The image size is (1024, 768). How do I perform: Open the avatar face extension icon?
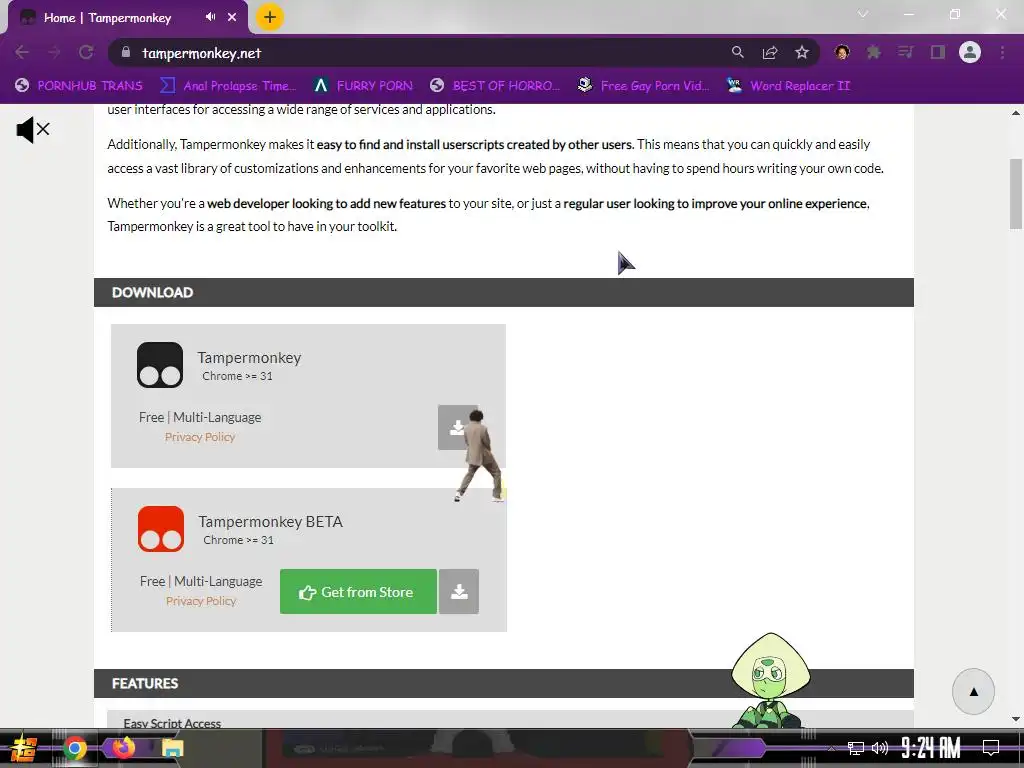pyautogui.click(x=842, y=52)
